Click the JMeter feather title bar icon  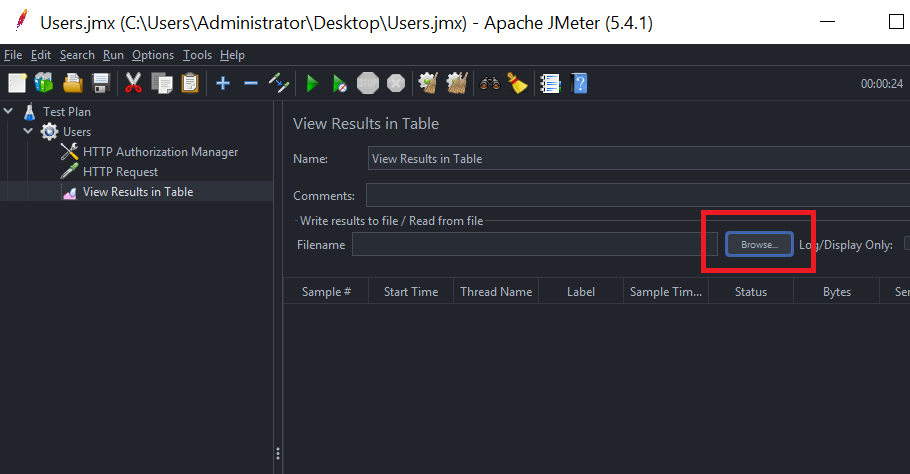point(22,20)
